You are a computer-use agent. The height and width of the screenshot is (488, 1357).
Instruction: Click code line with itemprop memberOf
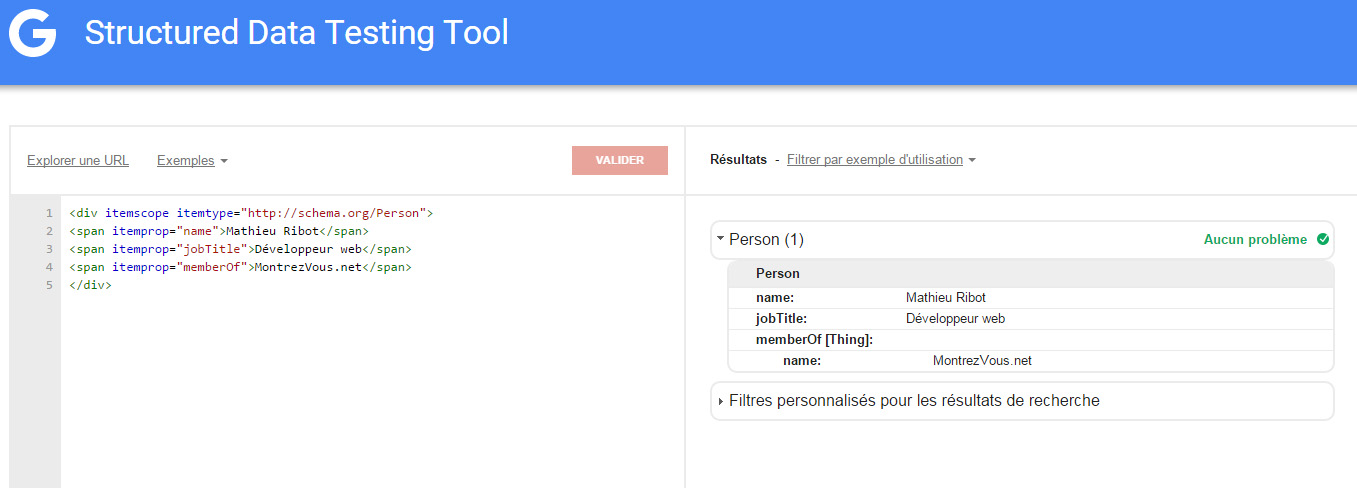tap(240, 267)
